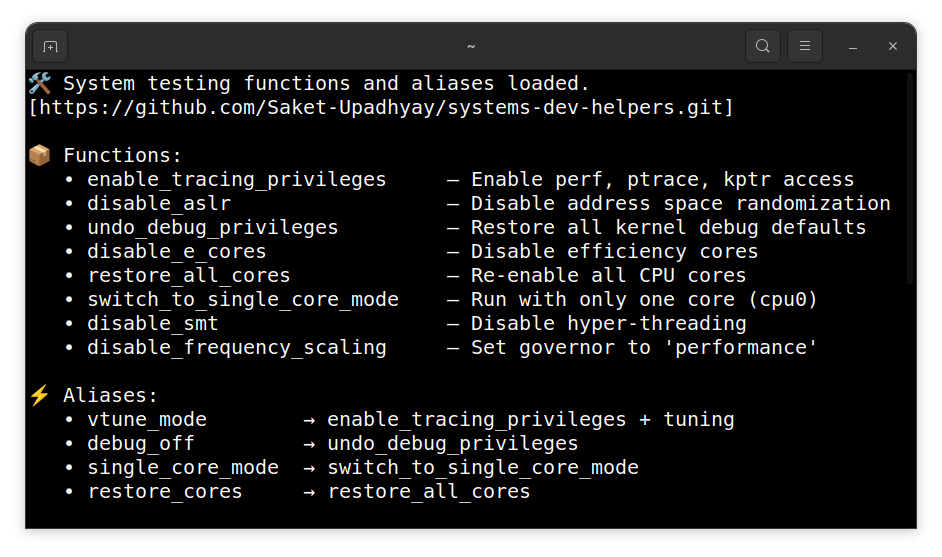The height and width of the screenshot is (557, 942).
Task: Open a new terminal tab
Action: pyautogui.click(x=50, y=46)
